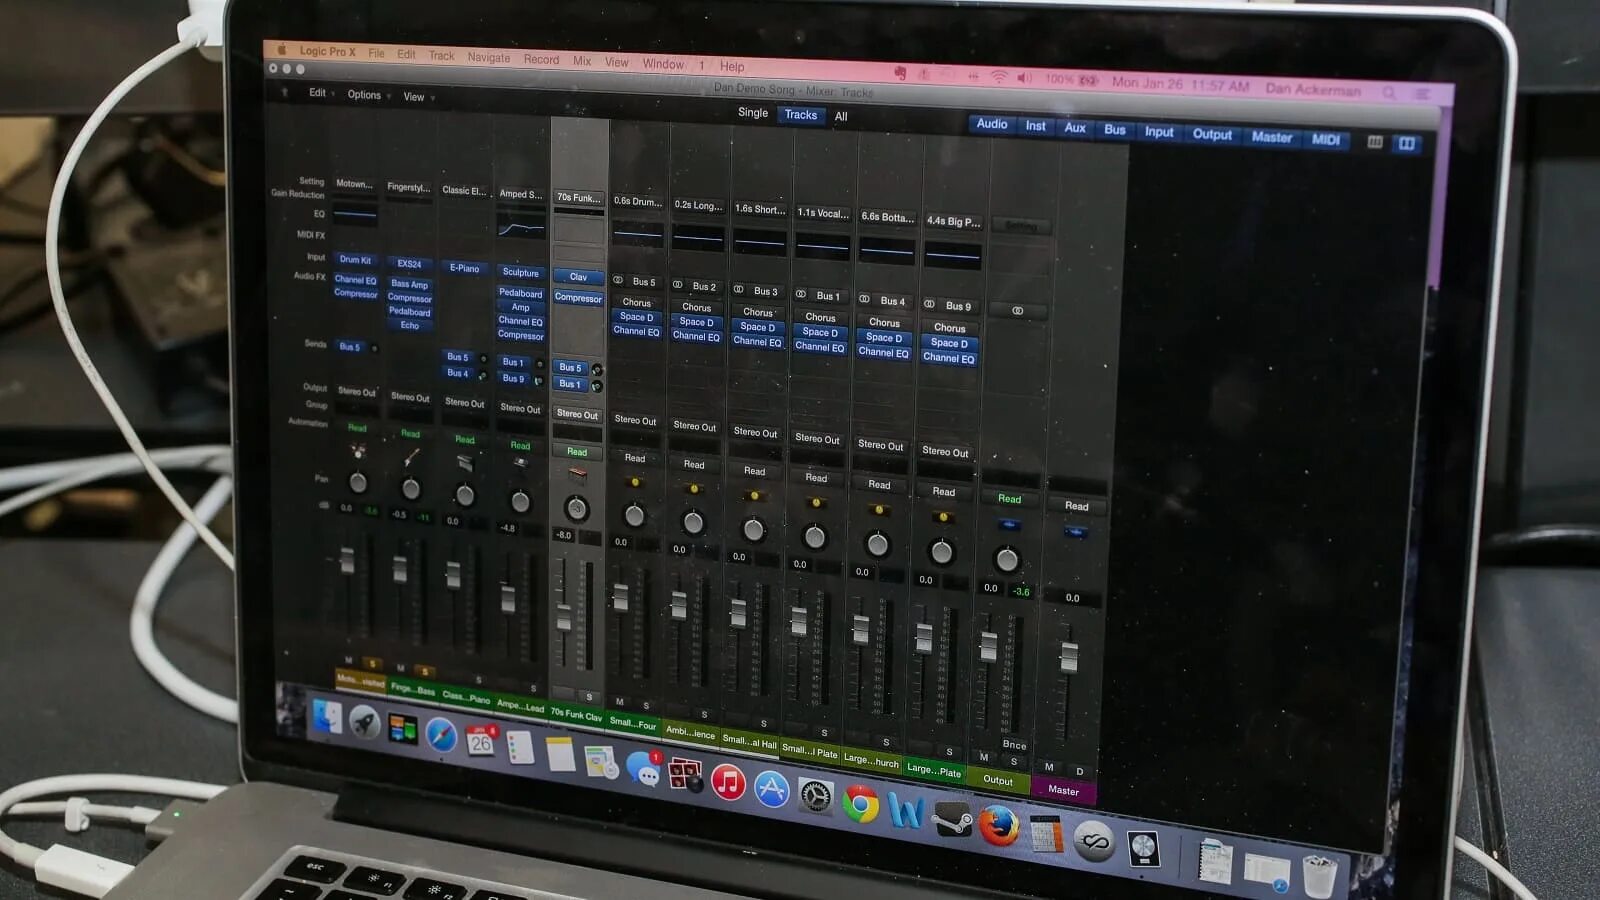The width and height of the screenshot is (1600, 900).
Task: Solo the Motown drum kit channel
Action: (372, 664)
